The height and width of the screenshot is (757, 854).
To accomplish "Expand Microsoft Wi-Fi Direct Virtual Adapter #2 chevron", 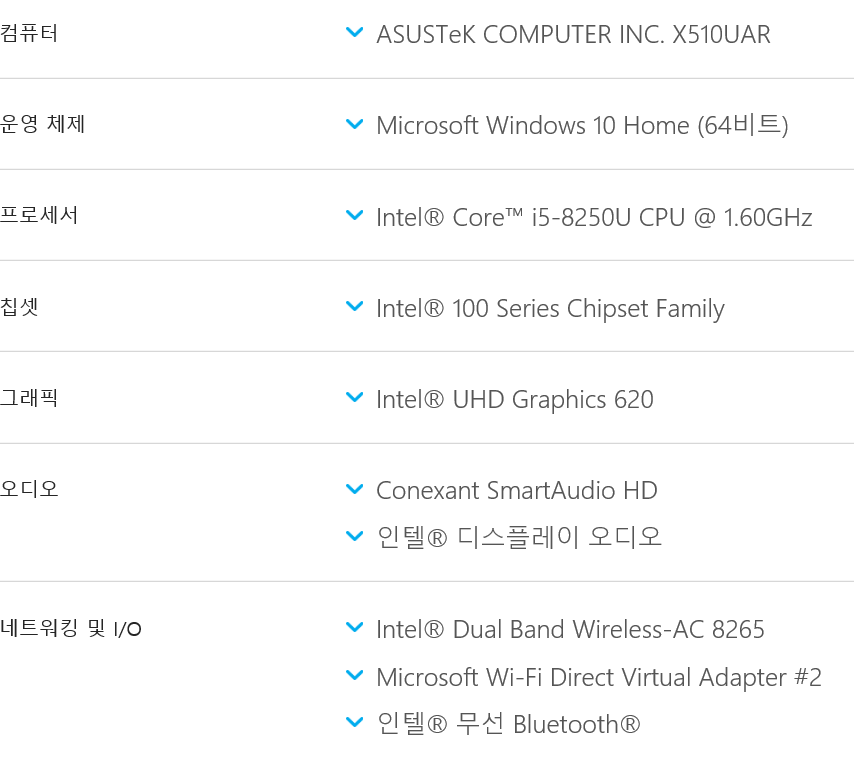I will [x=355, y=675].
